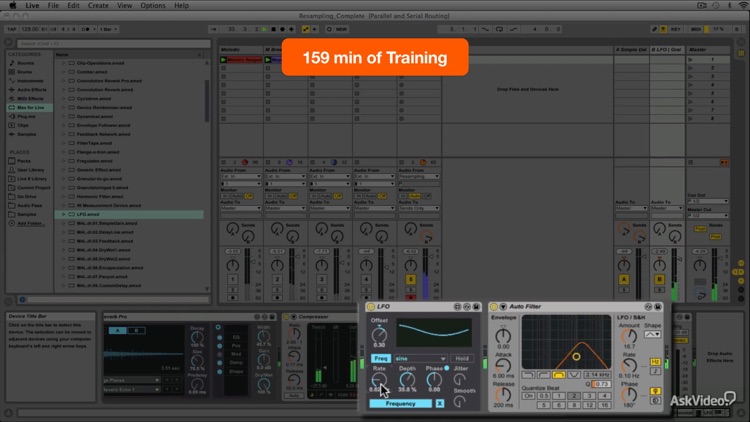Select low-pass filter type icon
This screenshot has height=422, width=750.
click(528, 375)
